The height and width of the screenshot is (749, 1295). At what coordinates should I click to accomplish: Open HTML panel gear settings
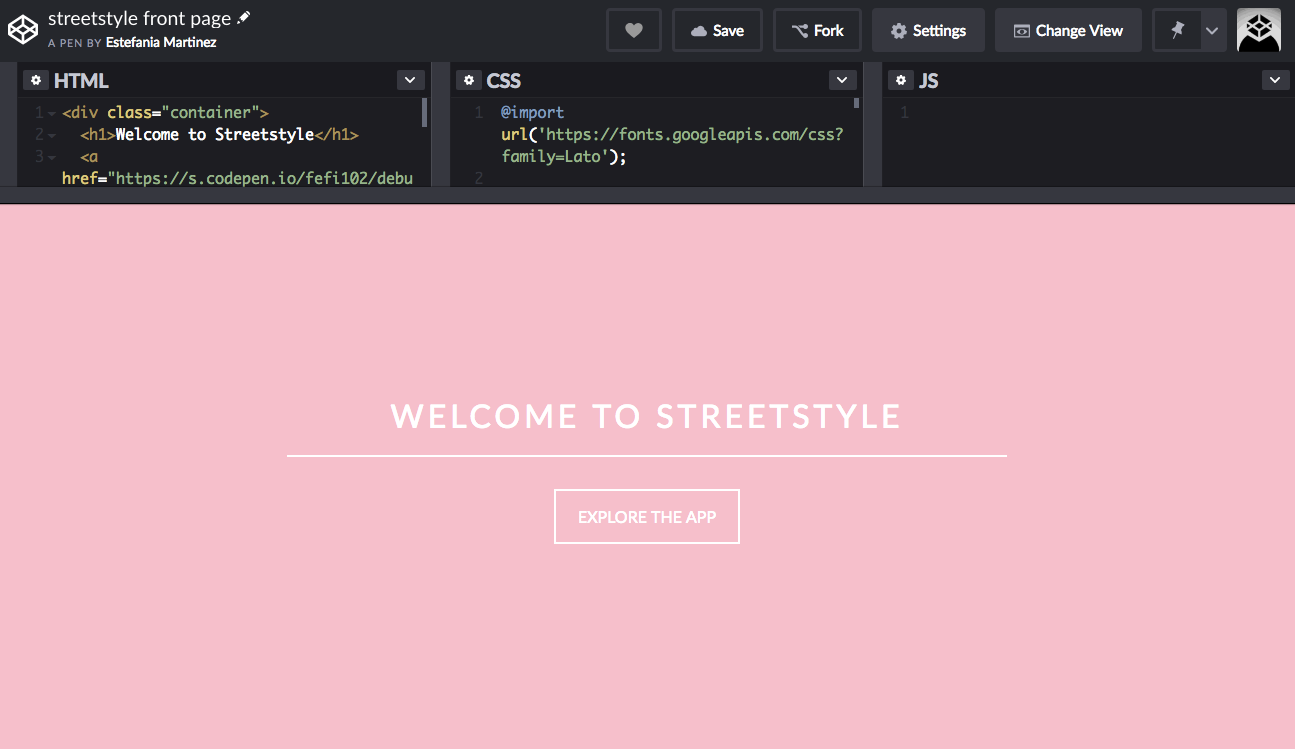point(36,80)
